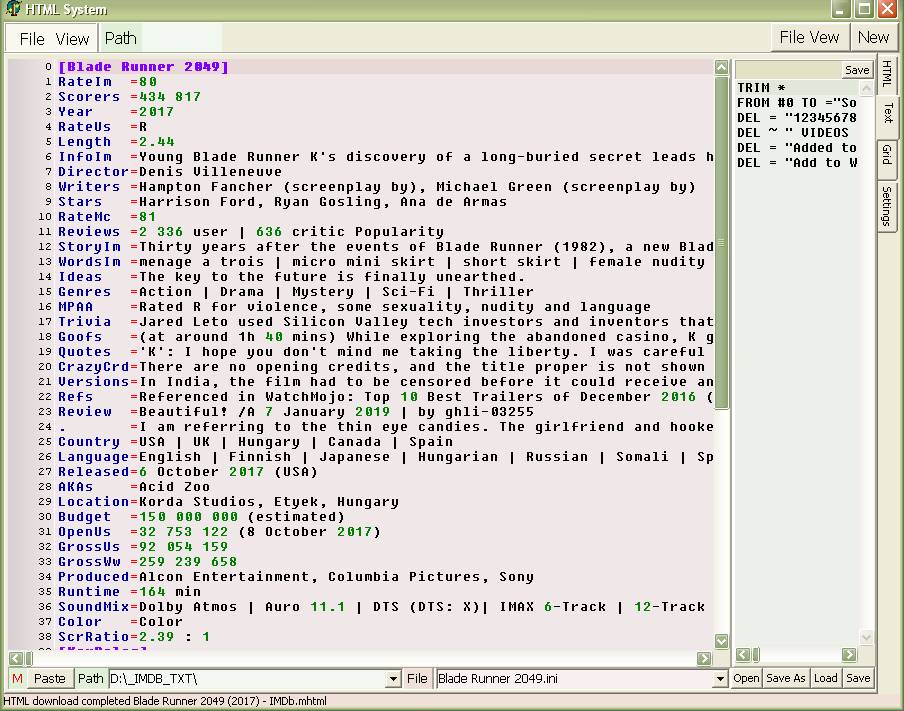Open the File menu
This screenshot has height=711, width=904.
pos(32,39)
